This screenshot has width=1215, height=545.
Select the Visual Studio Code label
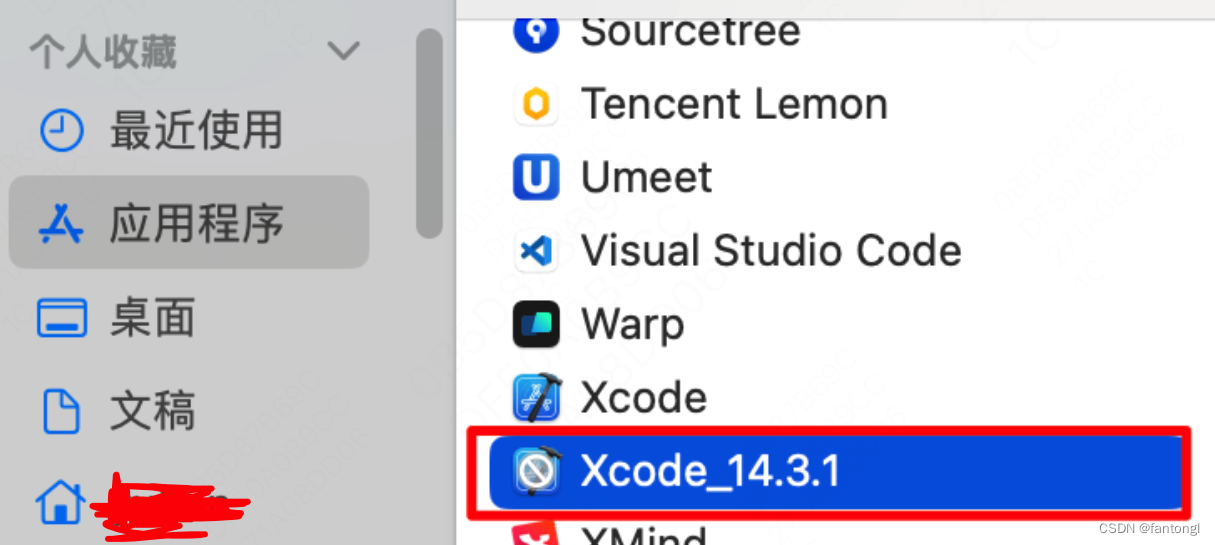771,251
